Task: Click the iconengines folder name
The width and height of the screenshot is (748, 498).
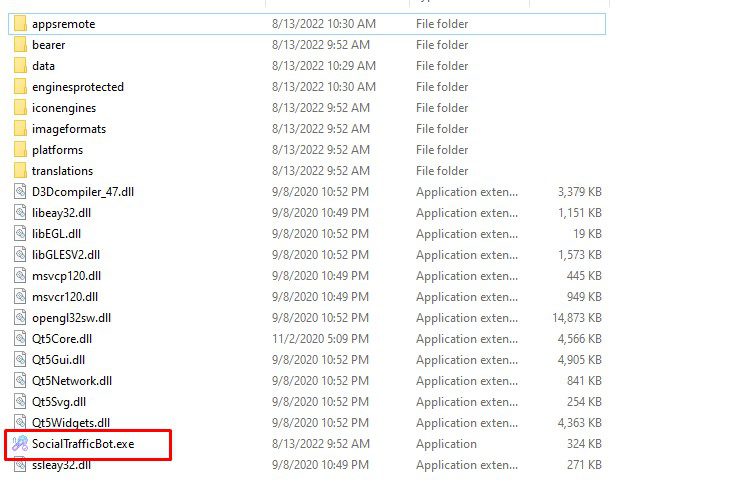Action: point(64,108)
